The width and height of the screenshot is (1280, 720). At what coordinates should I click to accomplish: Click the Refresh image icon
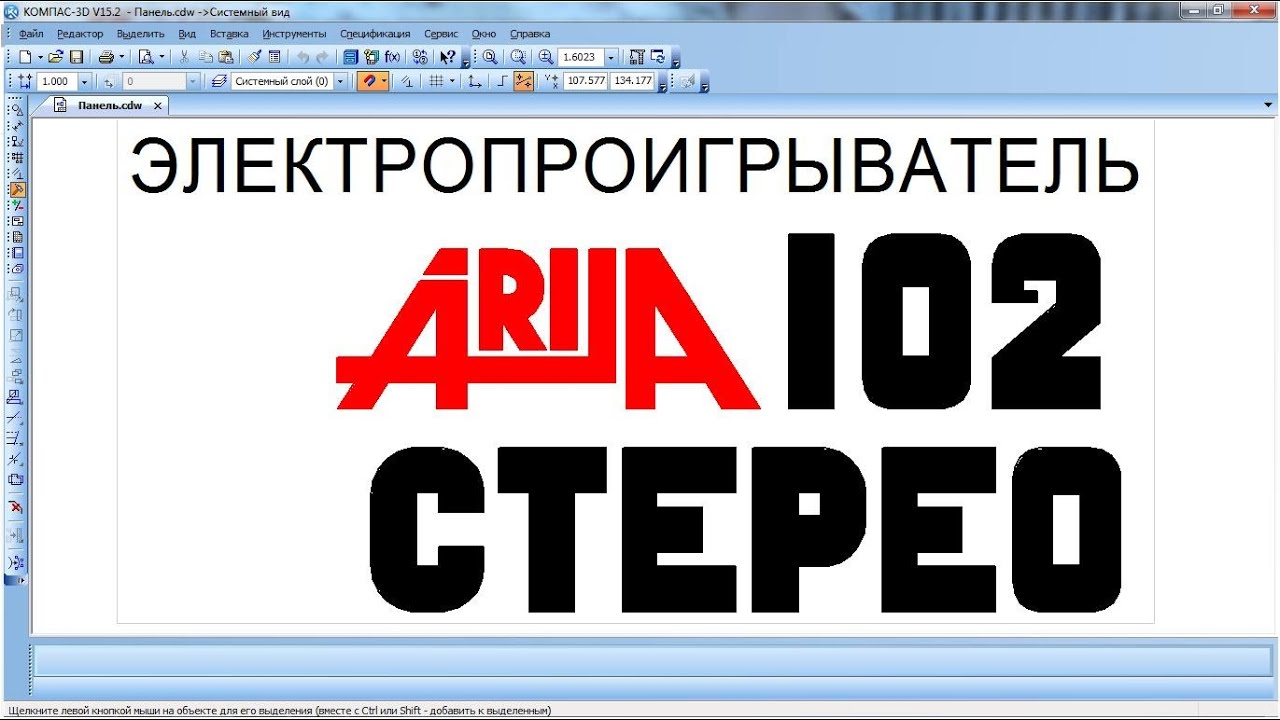658,57
